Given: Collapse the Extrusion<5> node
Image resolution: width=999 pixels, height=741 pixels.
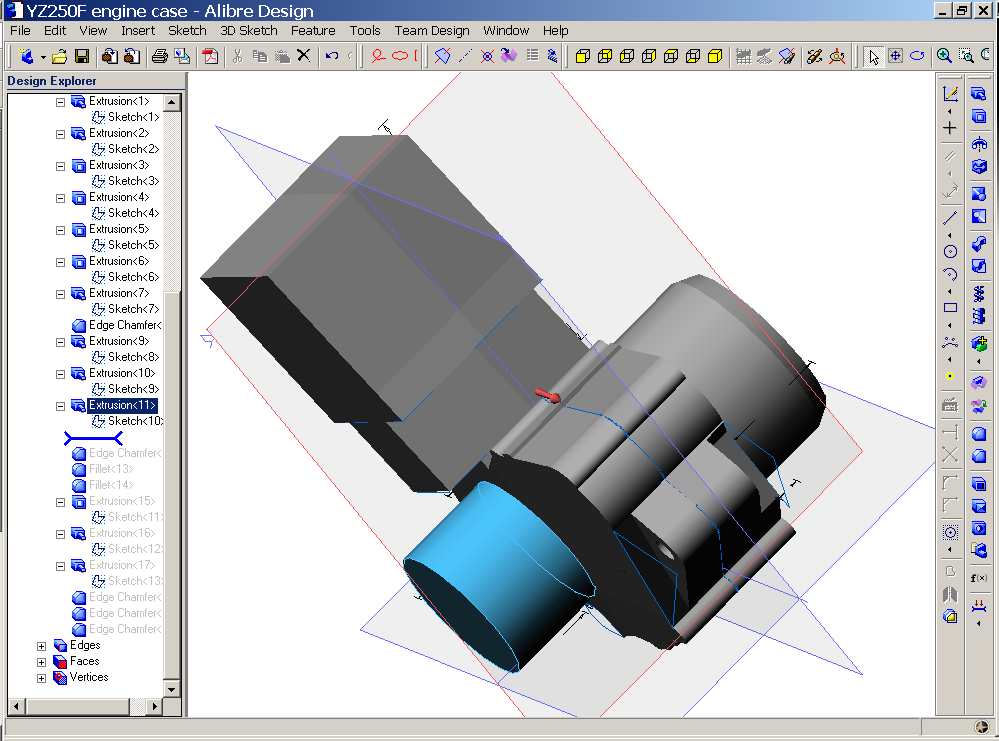Looking at the screenshot, I should point(61,230).
